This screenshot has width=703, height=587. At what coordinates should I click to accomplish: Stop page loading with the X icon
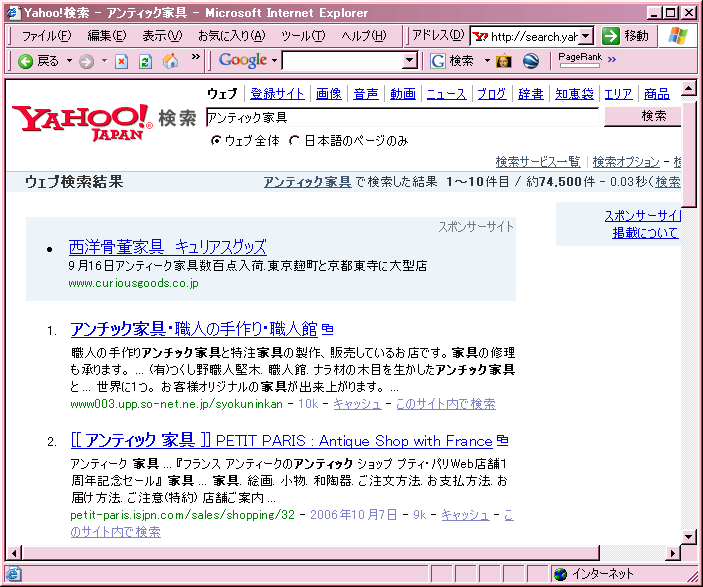pos(122,61)
